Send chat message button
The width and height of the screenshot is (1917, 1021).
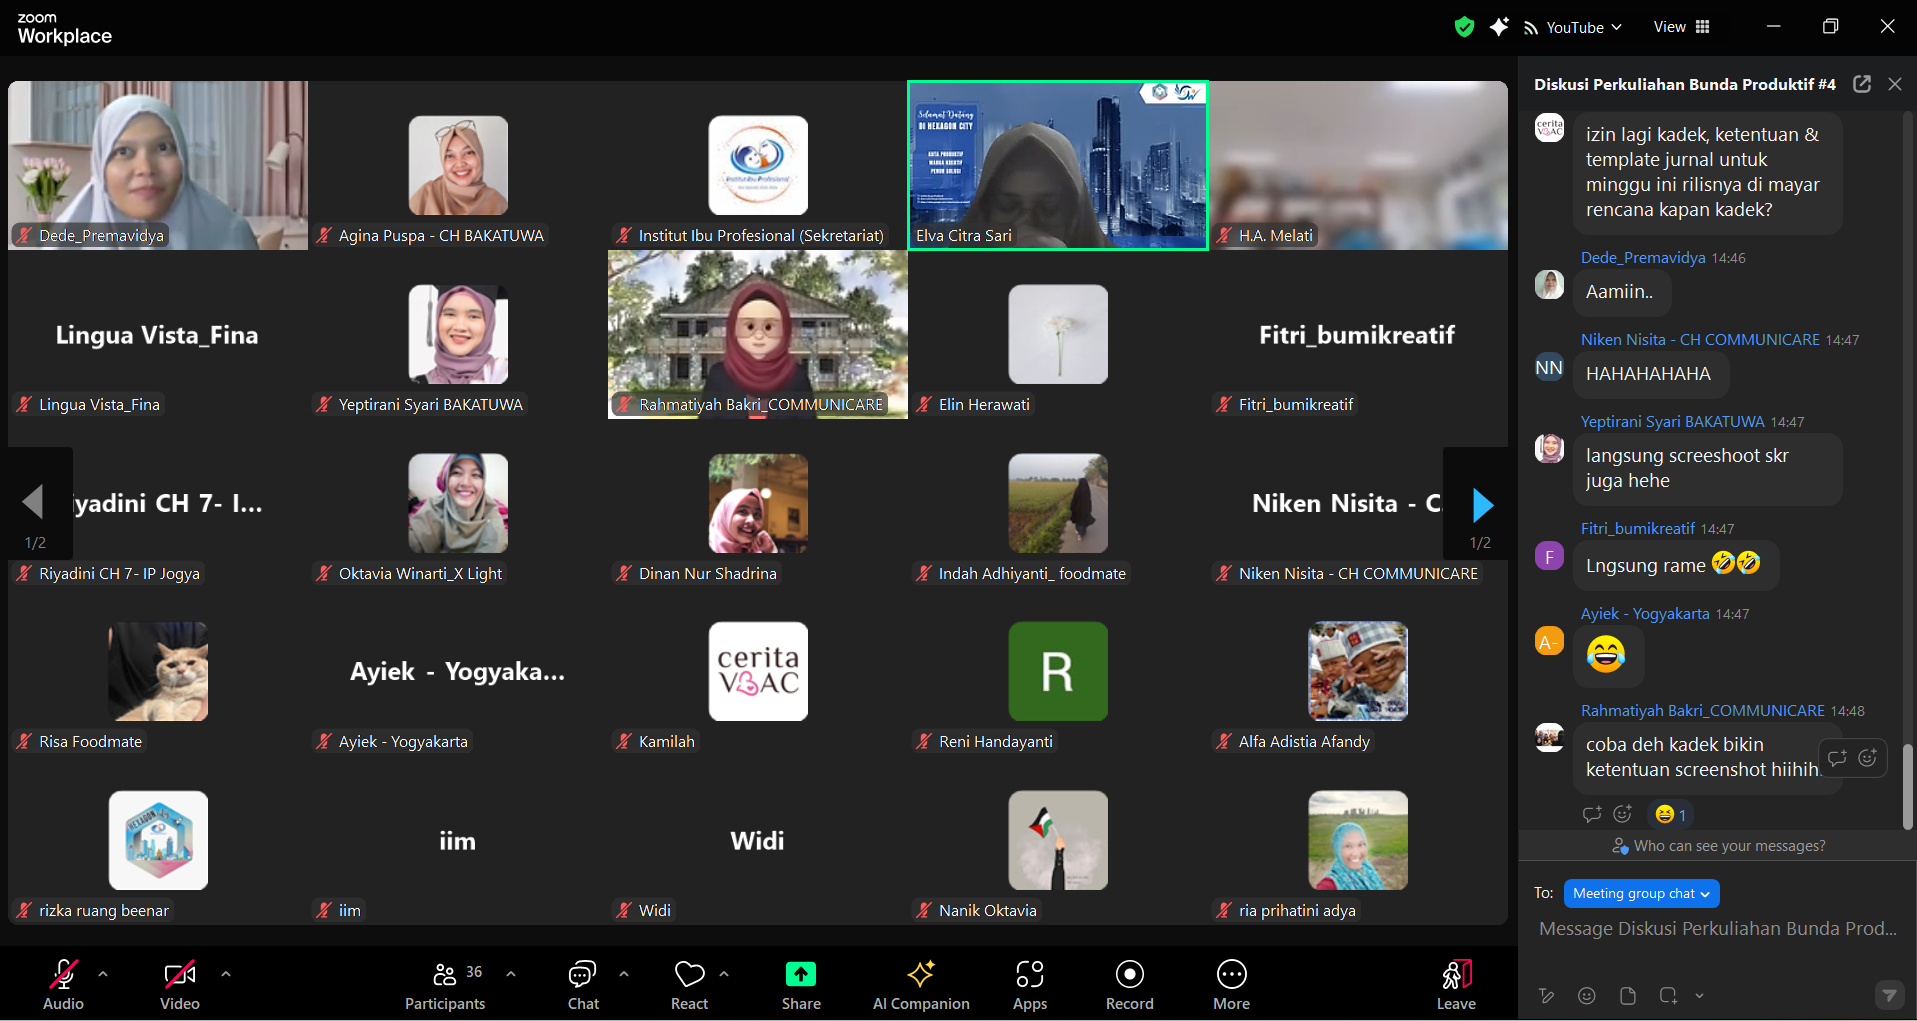[x=1889, y=995]
